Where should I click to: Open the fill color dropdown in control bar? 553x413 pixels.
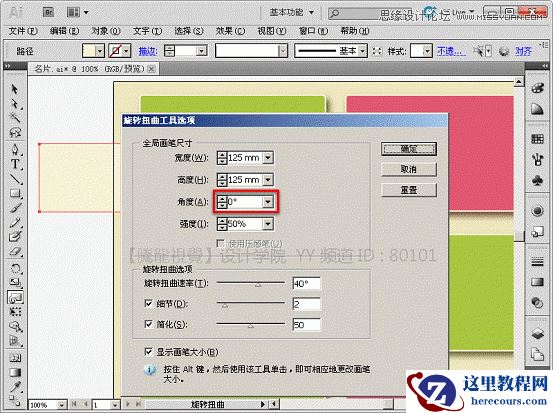(100, 51)
